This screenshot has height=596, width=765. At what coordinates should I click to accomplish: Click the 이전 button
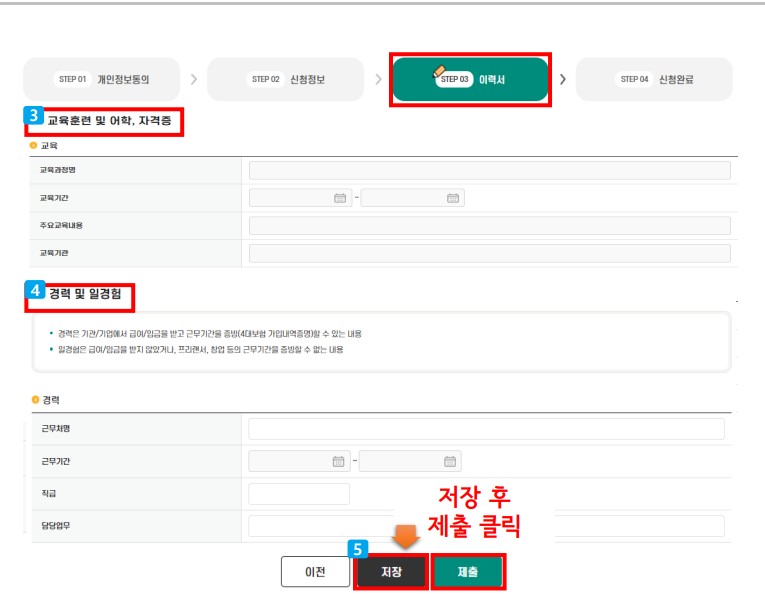tap(315, 572)
